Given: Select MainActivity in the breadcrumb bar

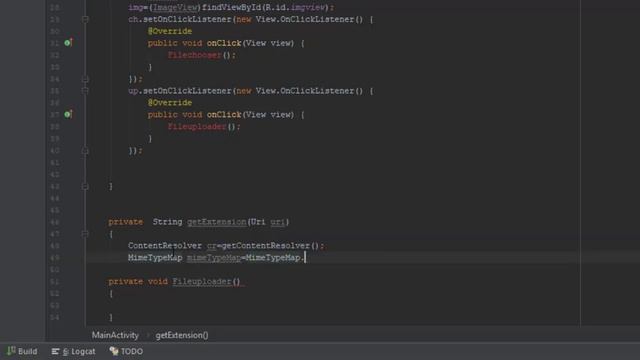Looking at the screenshot, I should (115, 335).
